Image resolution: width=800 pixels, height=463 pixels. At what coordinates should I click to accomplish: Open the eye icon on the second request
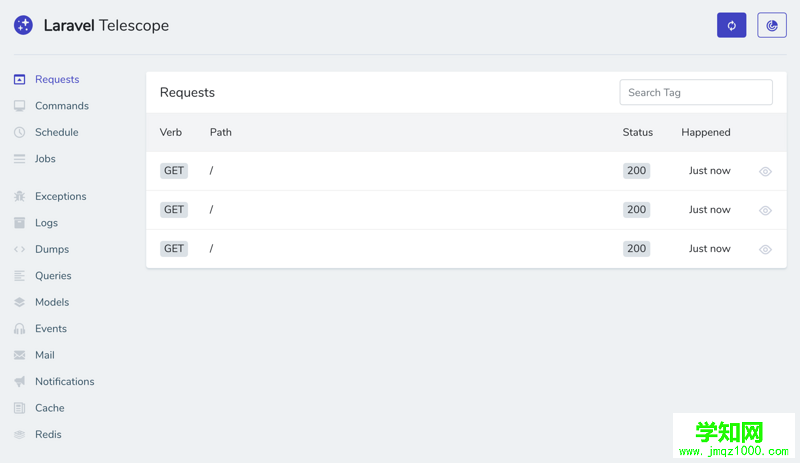pos(765,210)
